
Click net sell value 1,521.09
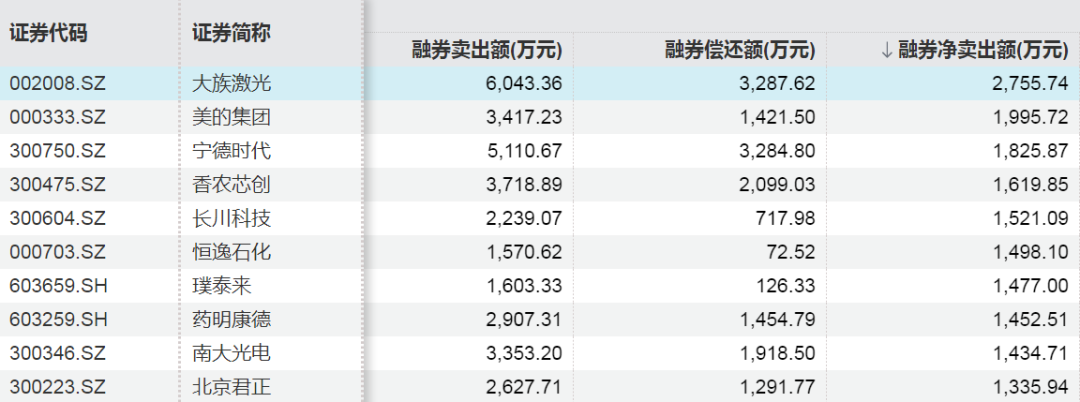pyautogui.click(x=1030, y=219)
